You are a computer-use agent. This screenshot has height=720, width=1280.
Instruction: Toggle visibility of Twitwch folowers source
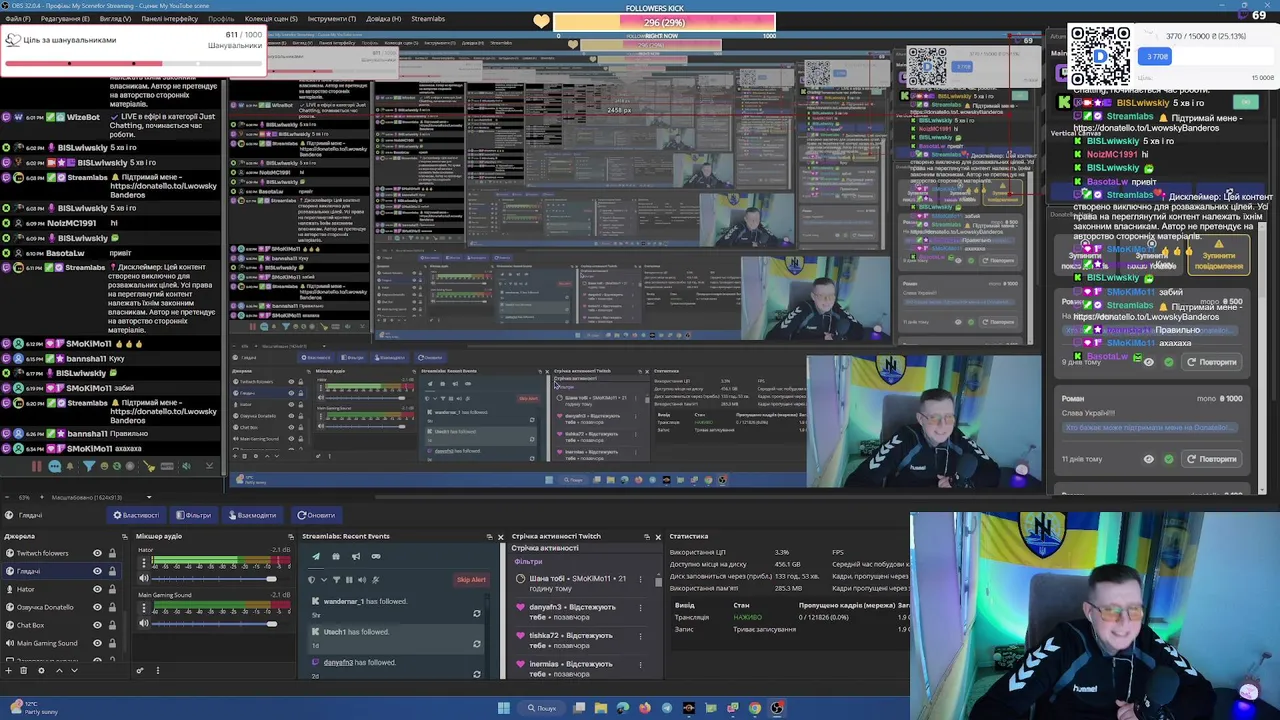[x=97, y=553]
